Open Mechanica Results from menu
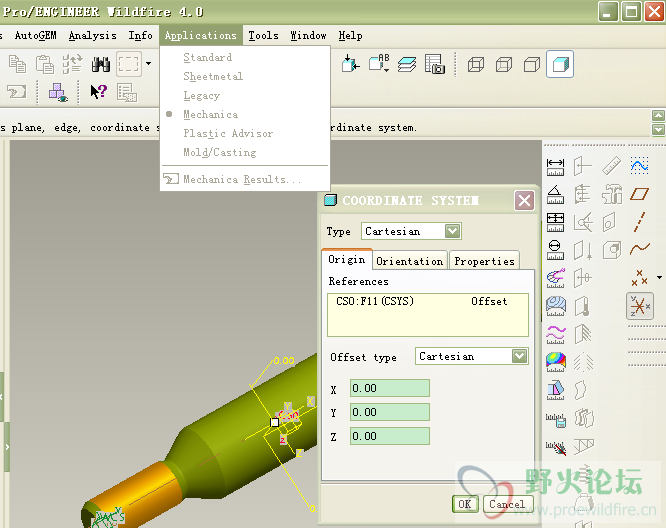The image size is (666, 528). 242,179
